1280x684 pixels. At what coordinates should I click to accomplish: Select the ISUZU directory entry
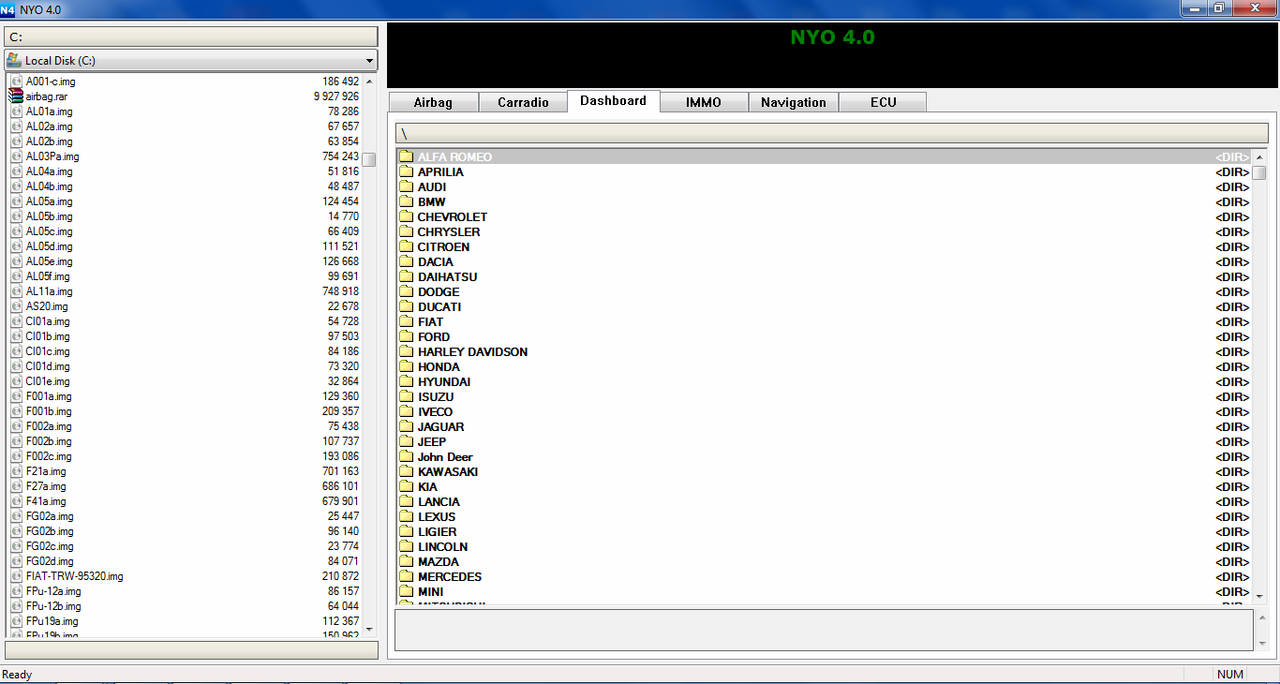824,397
